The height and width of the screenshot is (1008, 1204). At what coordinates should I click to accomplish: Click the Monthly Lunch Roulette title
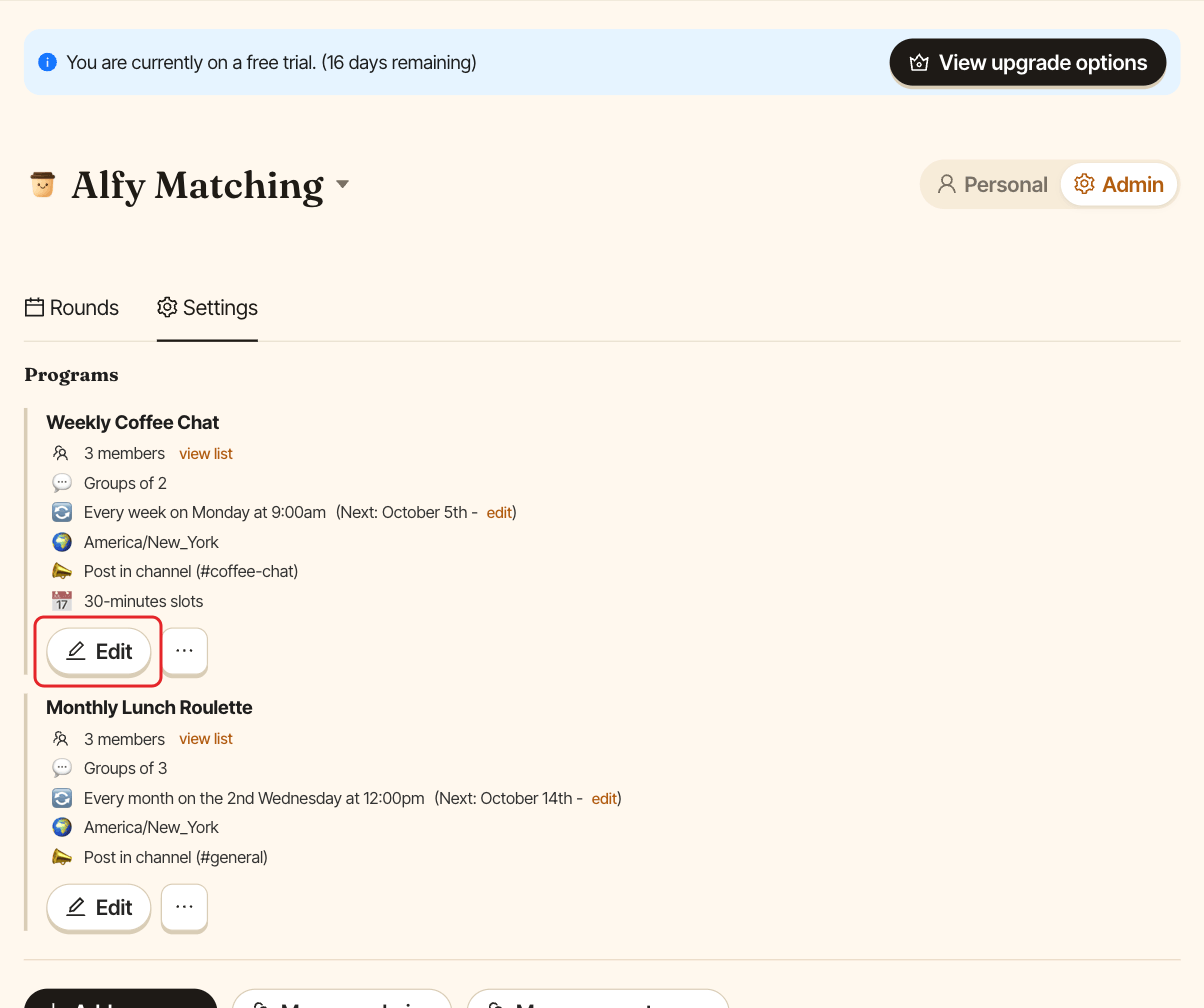149,707
